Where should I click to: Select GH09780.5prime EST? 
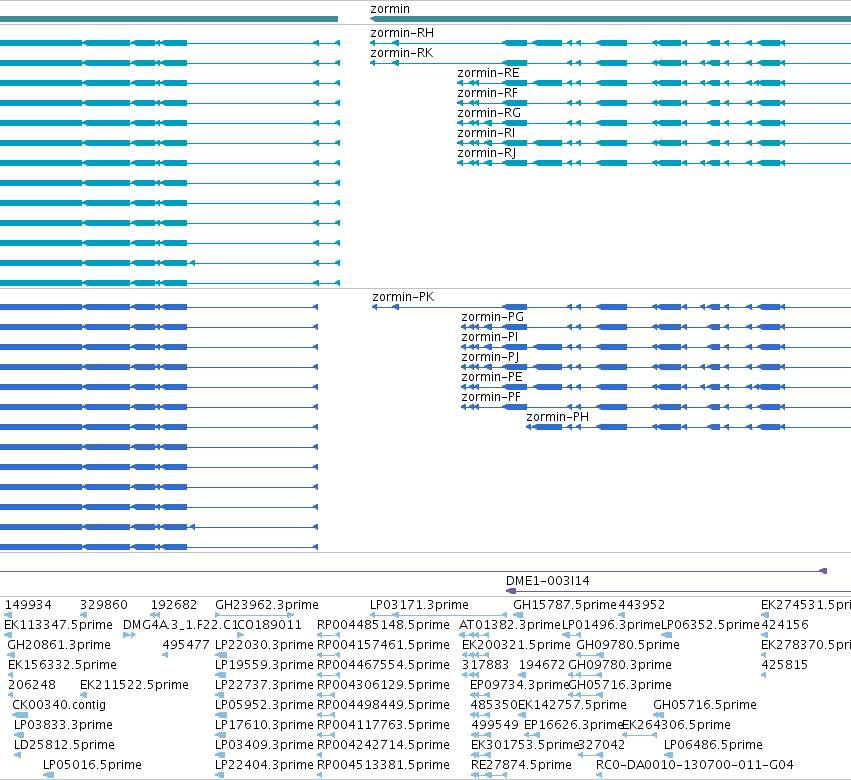point(628,645)
